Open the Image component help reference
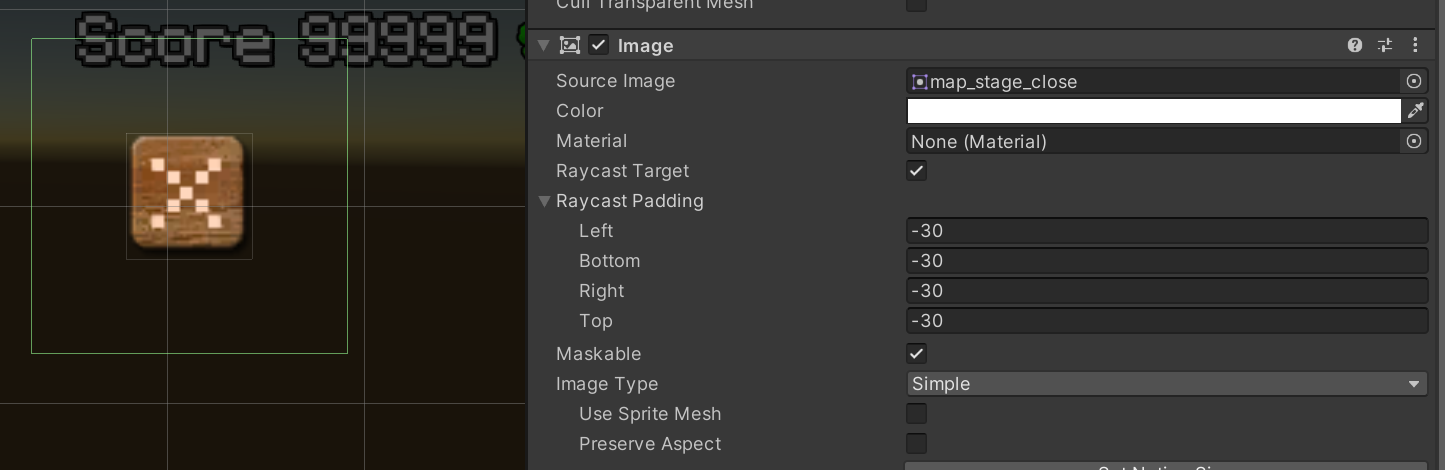This screenshot has height=470, width=1445. 1355,45
